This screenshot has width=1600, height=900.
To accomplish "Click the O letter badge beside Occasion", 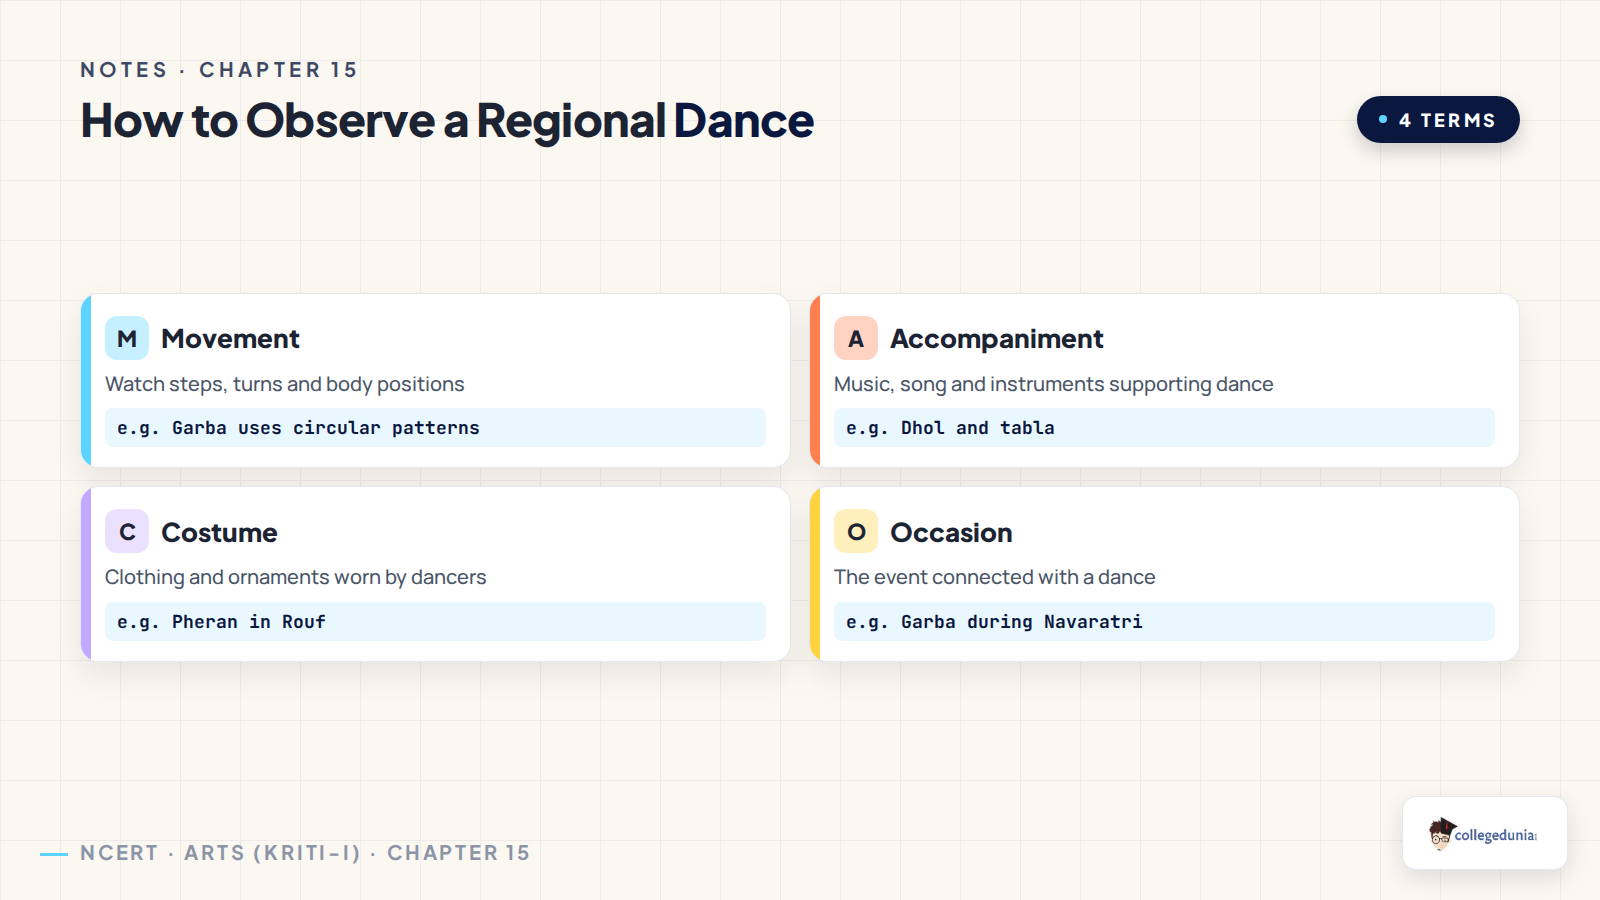I will 856,532.
